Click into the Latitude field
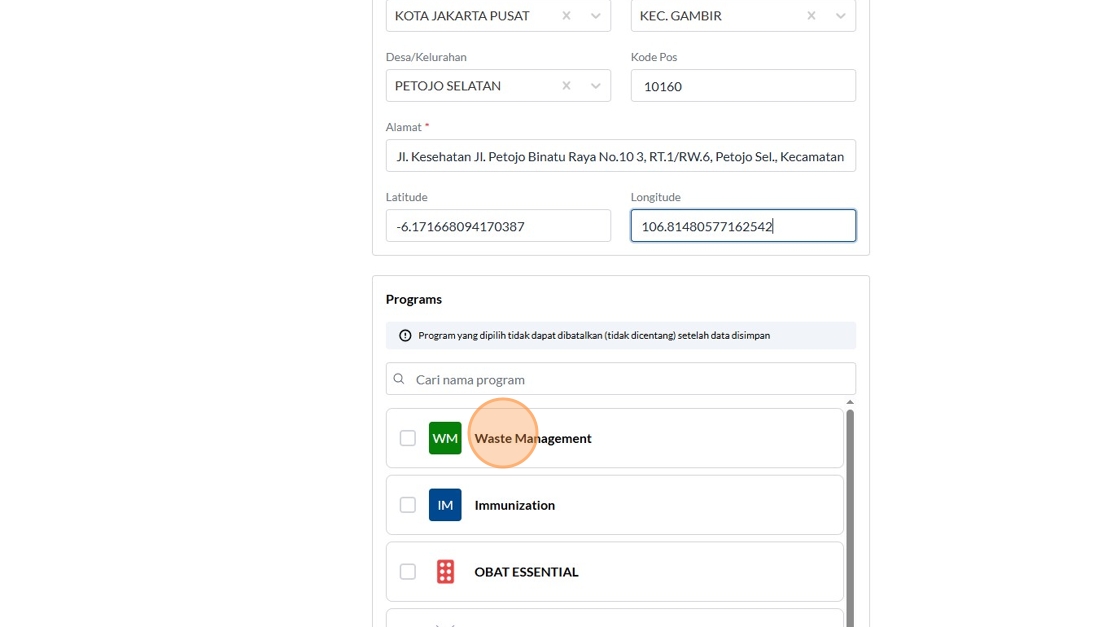The width and height of the screenshot is (1120, 627). tap(498, 226)
